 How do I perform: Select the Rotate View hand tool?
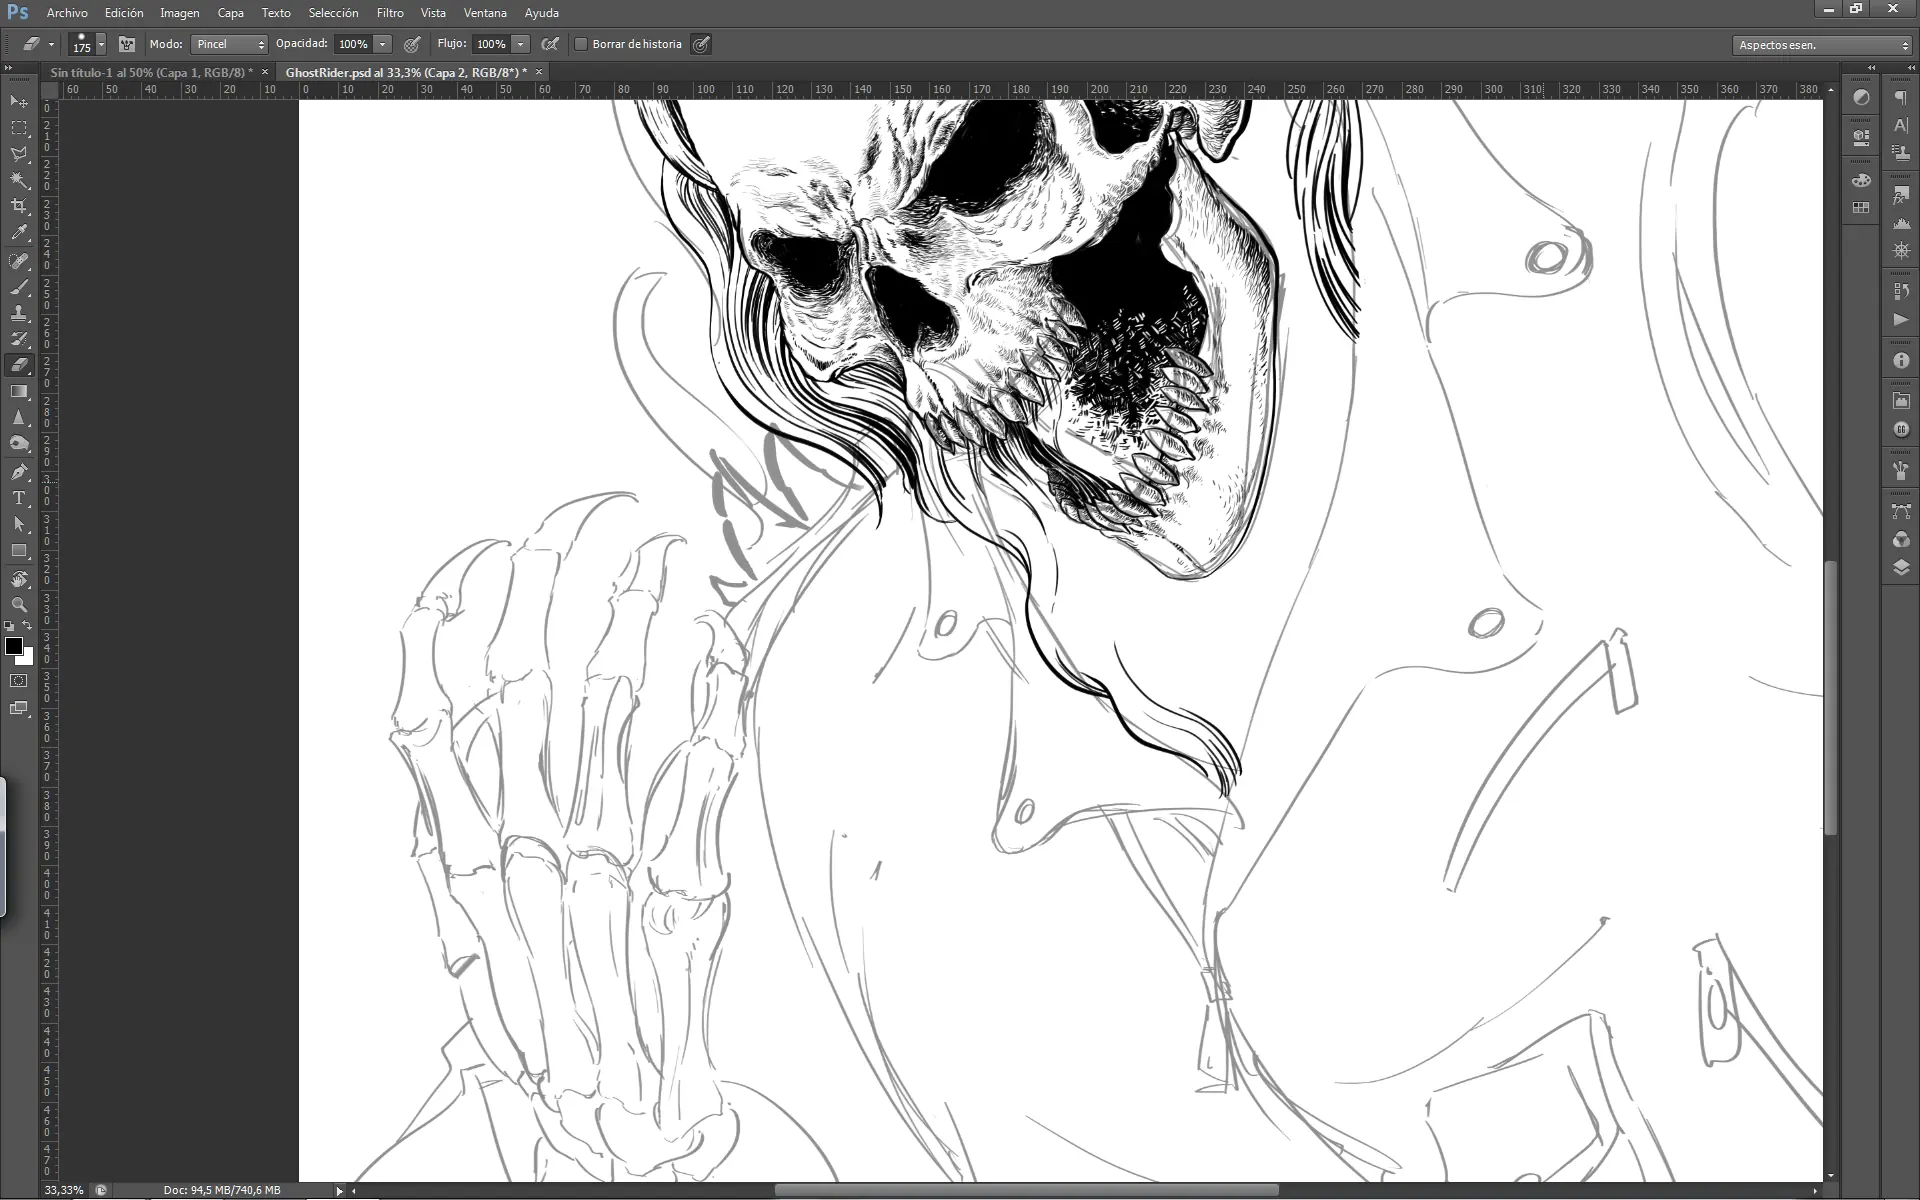point(19,579)
